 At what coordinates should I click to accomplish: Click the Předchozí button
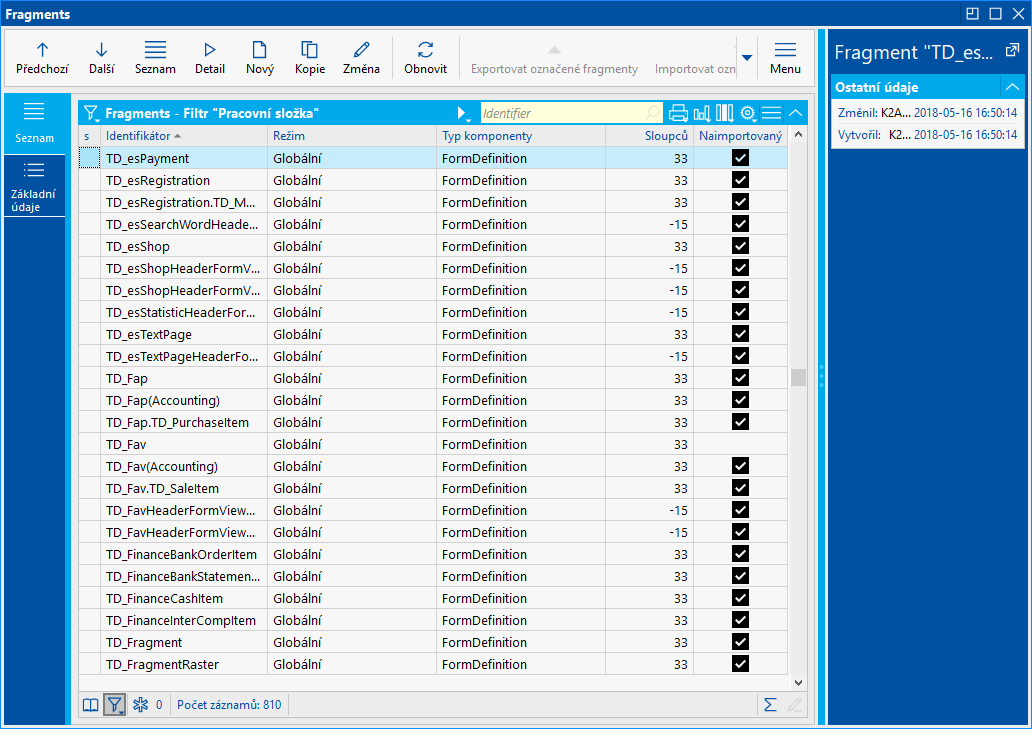(42, 57)
